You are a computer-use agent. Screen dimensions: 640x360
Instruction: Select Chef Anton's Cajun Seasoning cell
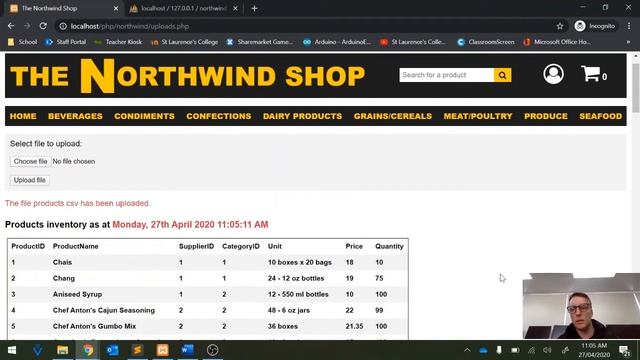[x=104, y=310]
